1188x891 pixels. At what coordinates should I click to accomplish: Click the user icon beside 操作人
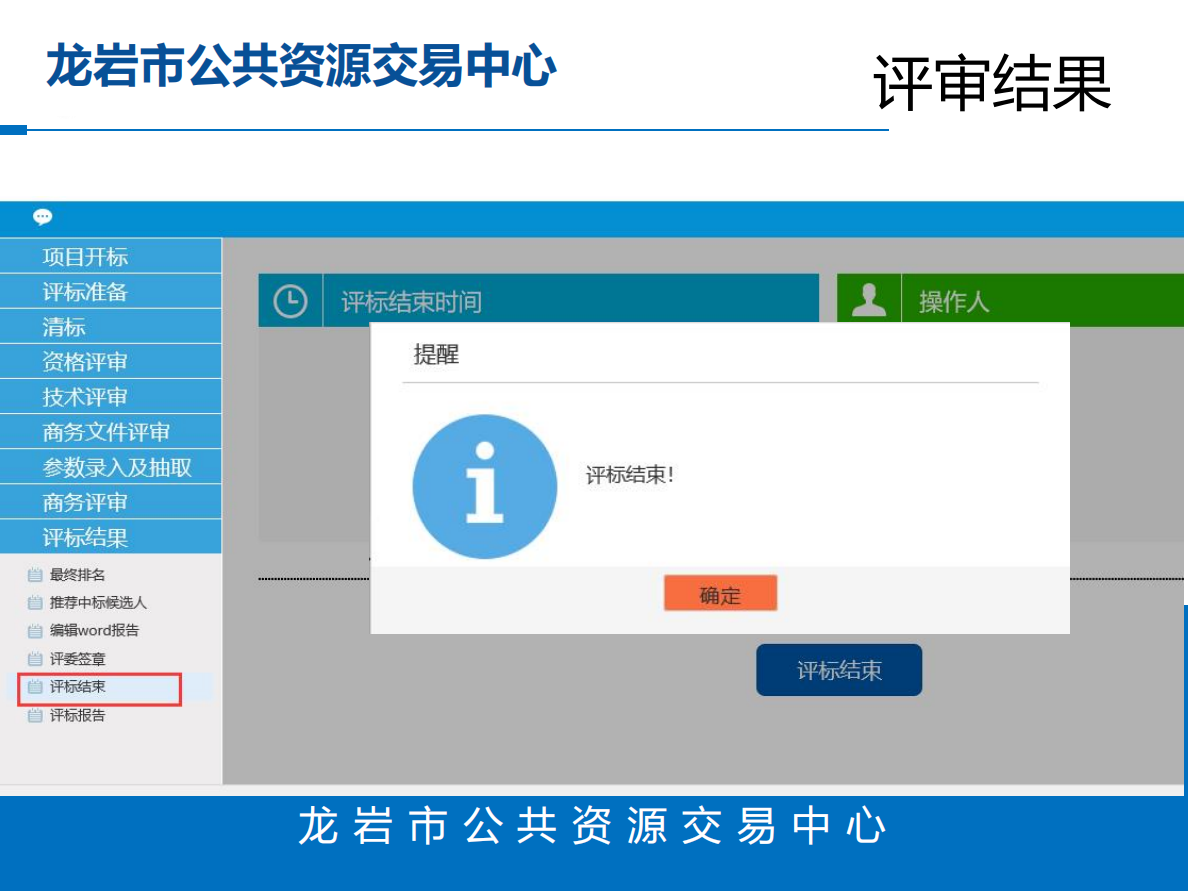pyautogui.click(x=869, y=300)
